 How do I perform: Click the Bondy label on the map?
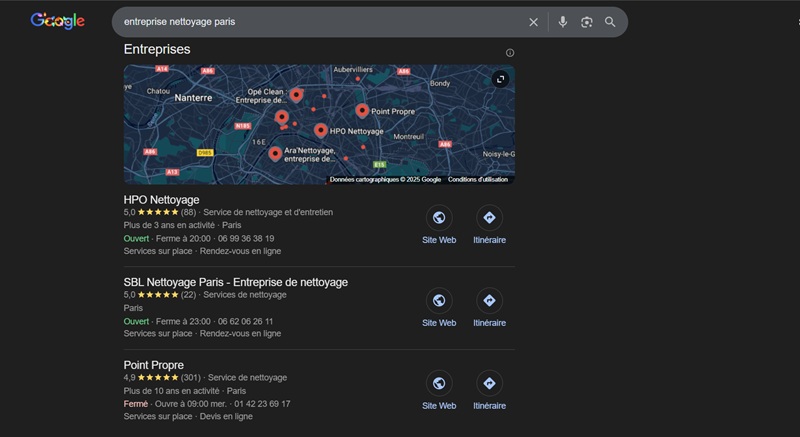click(x=440, y=83)
